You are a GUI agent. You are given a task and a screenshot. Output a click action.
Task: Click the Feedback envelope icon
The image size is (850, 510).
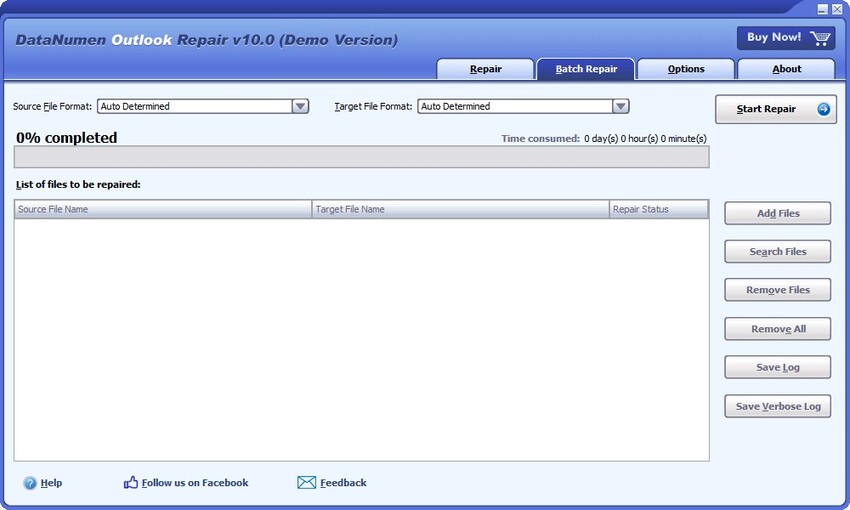tap(306, 483)
